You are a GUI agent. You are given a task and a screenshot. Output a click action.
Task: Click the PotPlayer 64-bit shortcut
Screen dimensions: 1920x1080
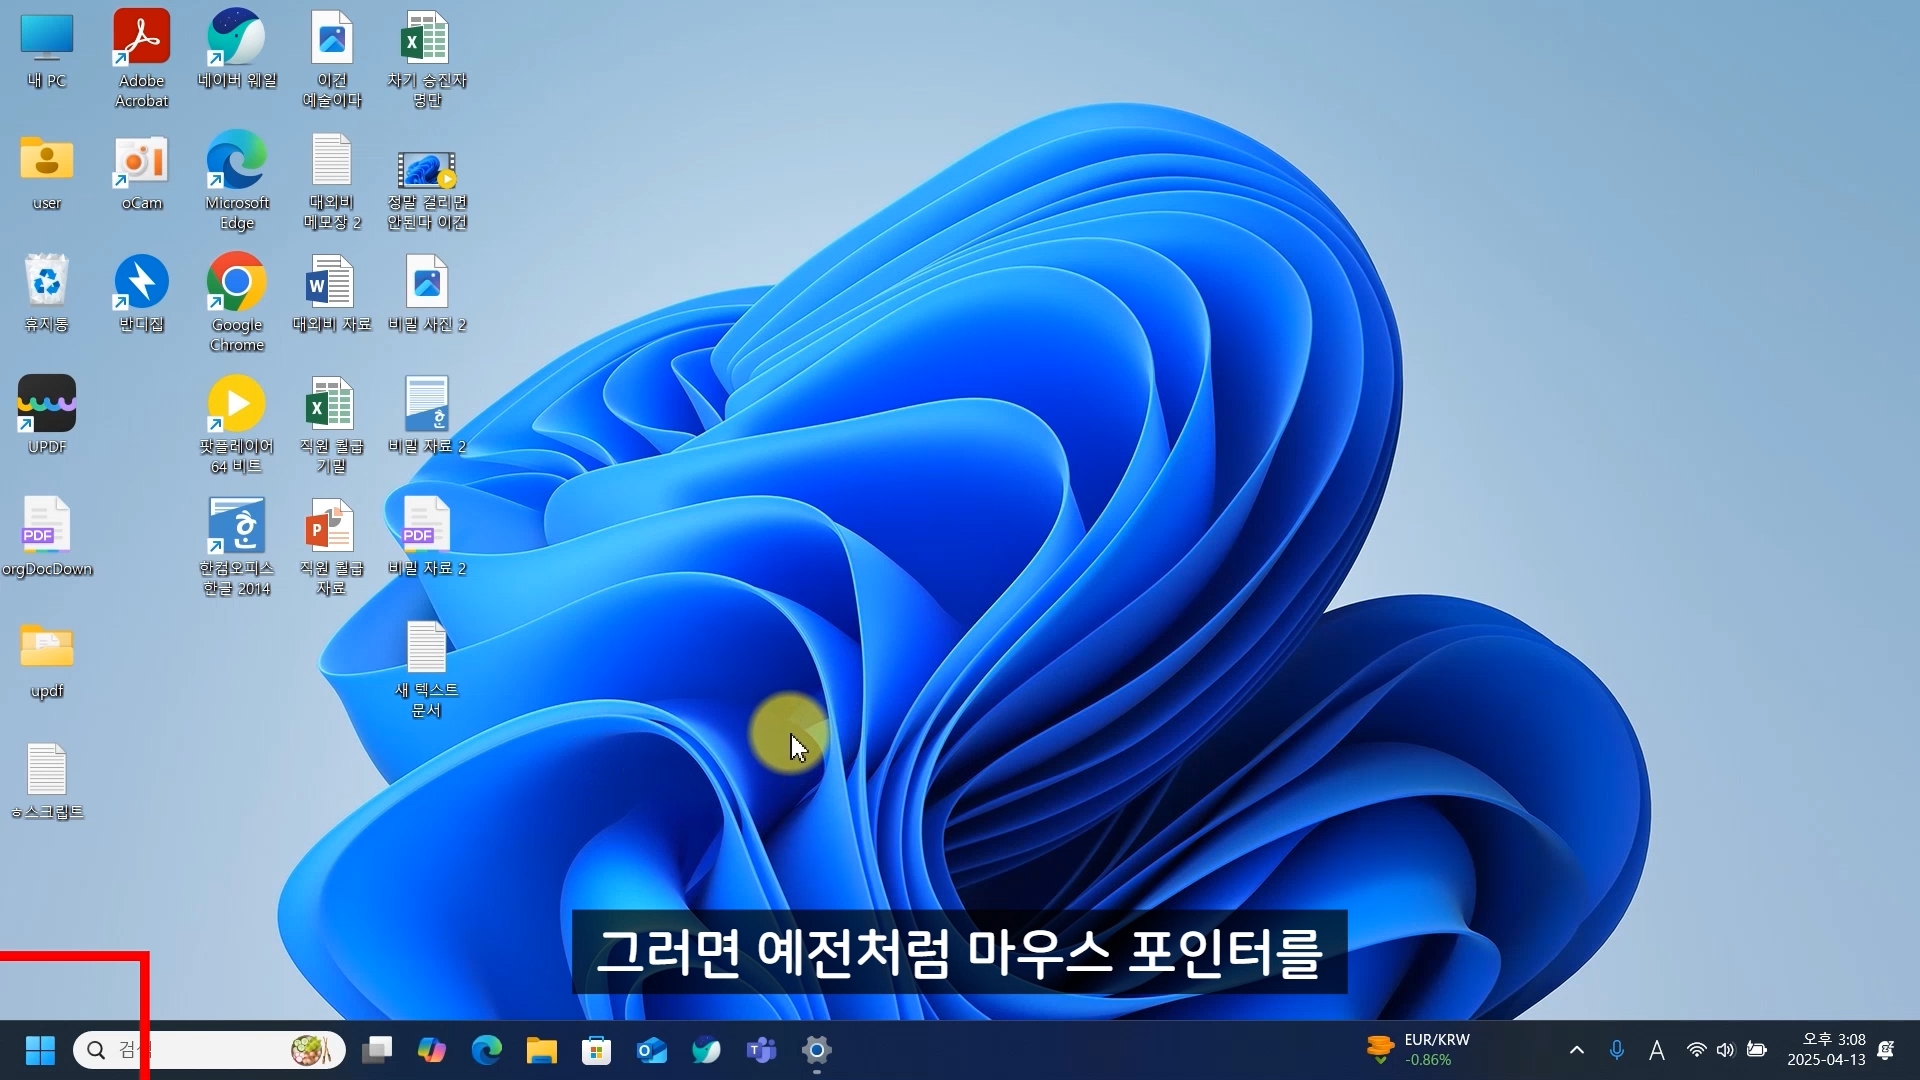point(236,404)
